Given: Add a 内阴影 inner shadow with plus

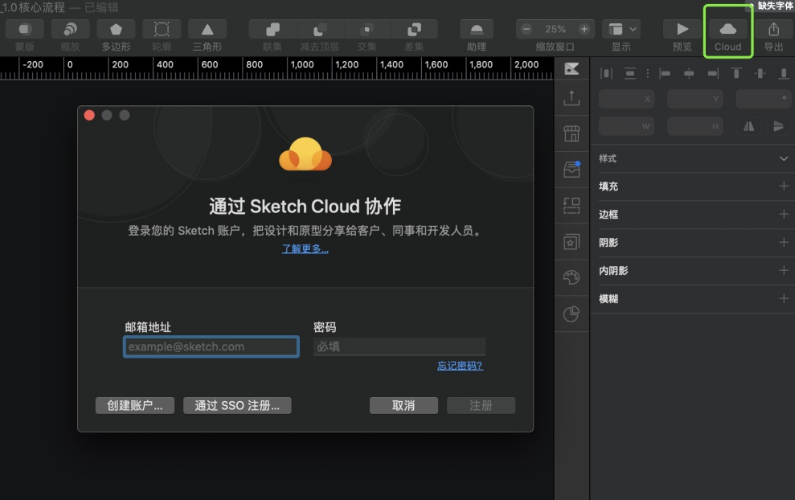Looking at the screenshot, I should click(x=784, y=270).
